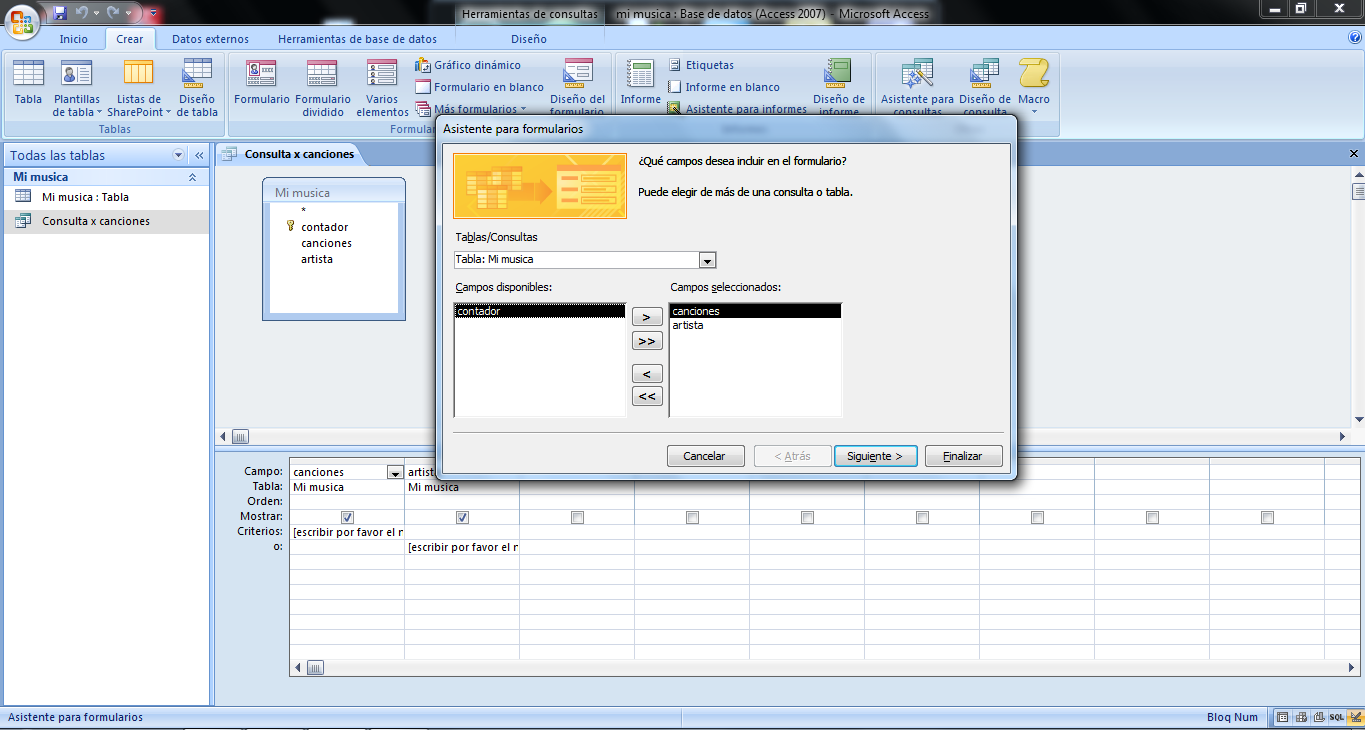Collapse the Mi musica group
The width and height of the screenshot is (1365, 730).
(192, 177)
